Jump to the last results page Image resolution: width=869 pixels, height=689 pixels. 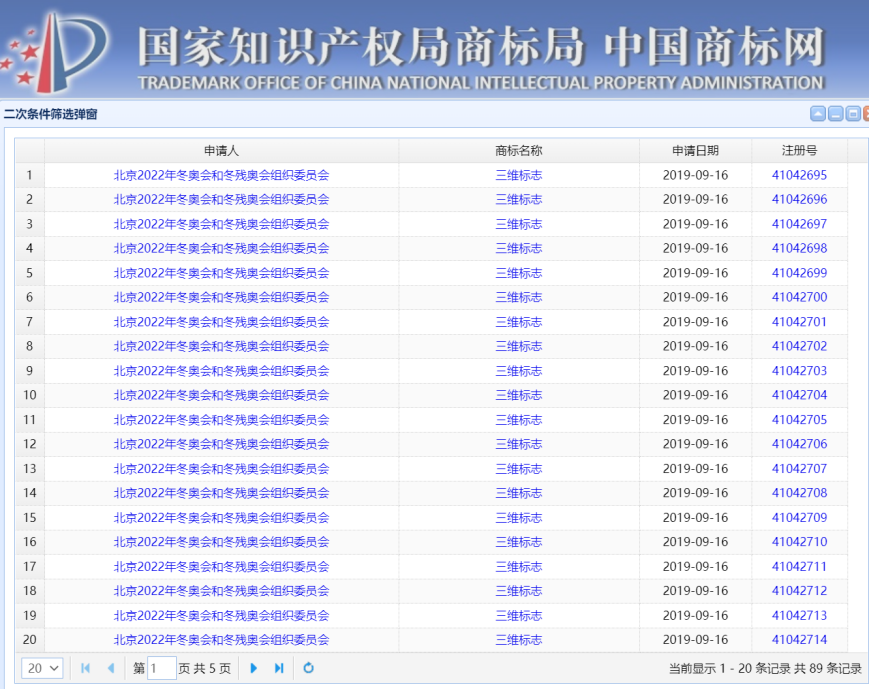[279, 668]
